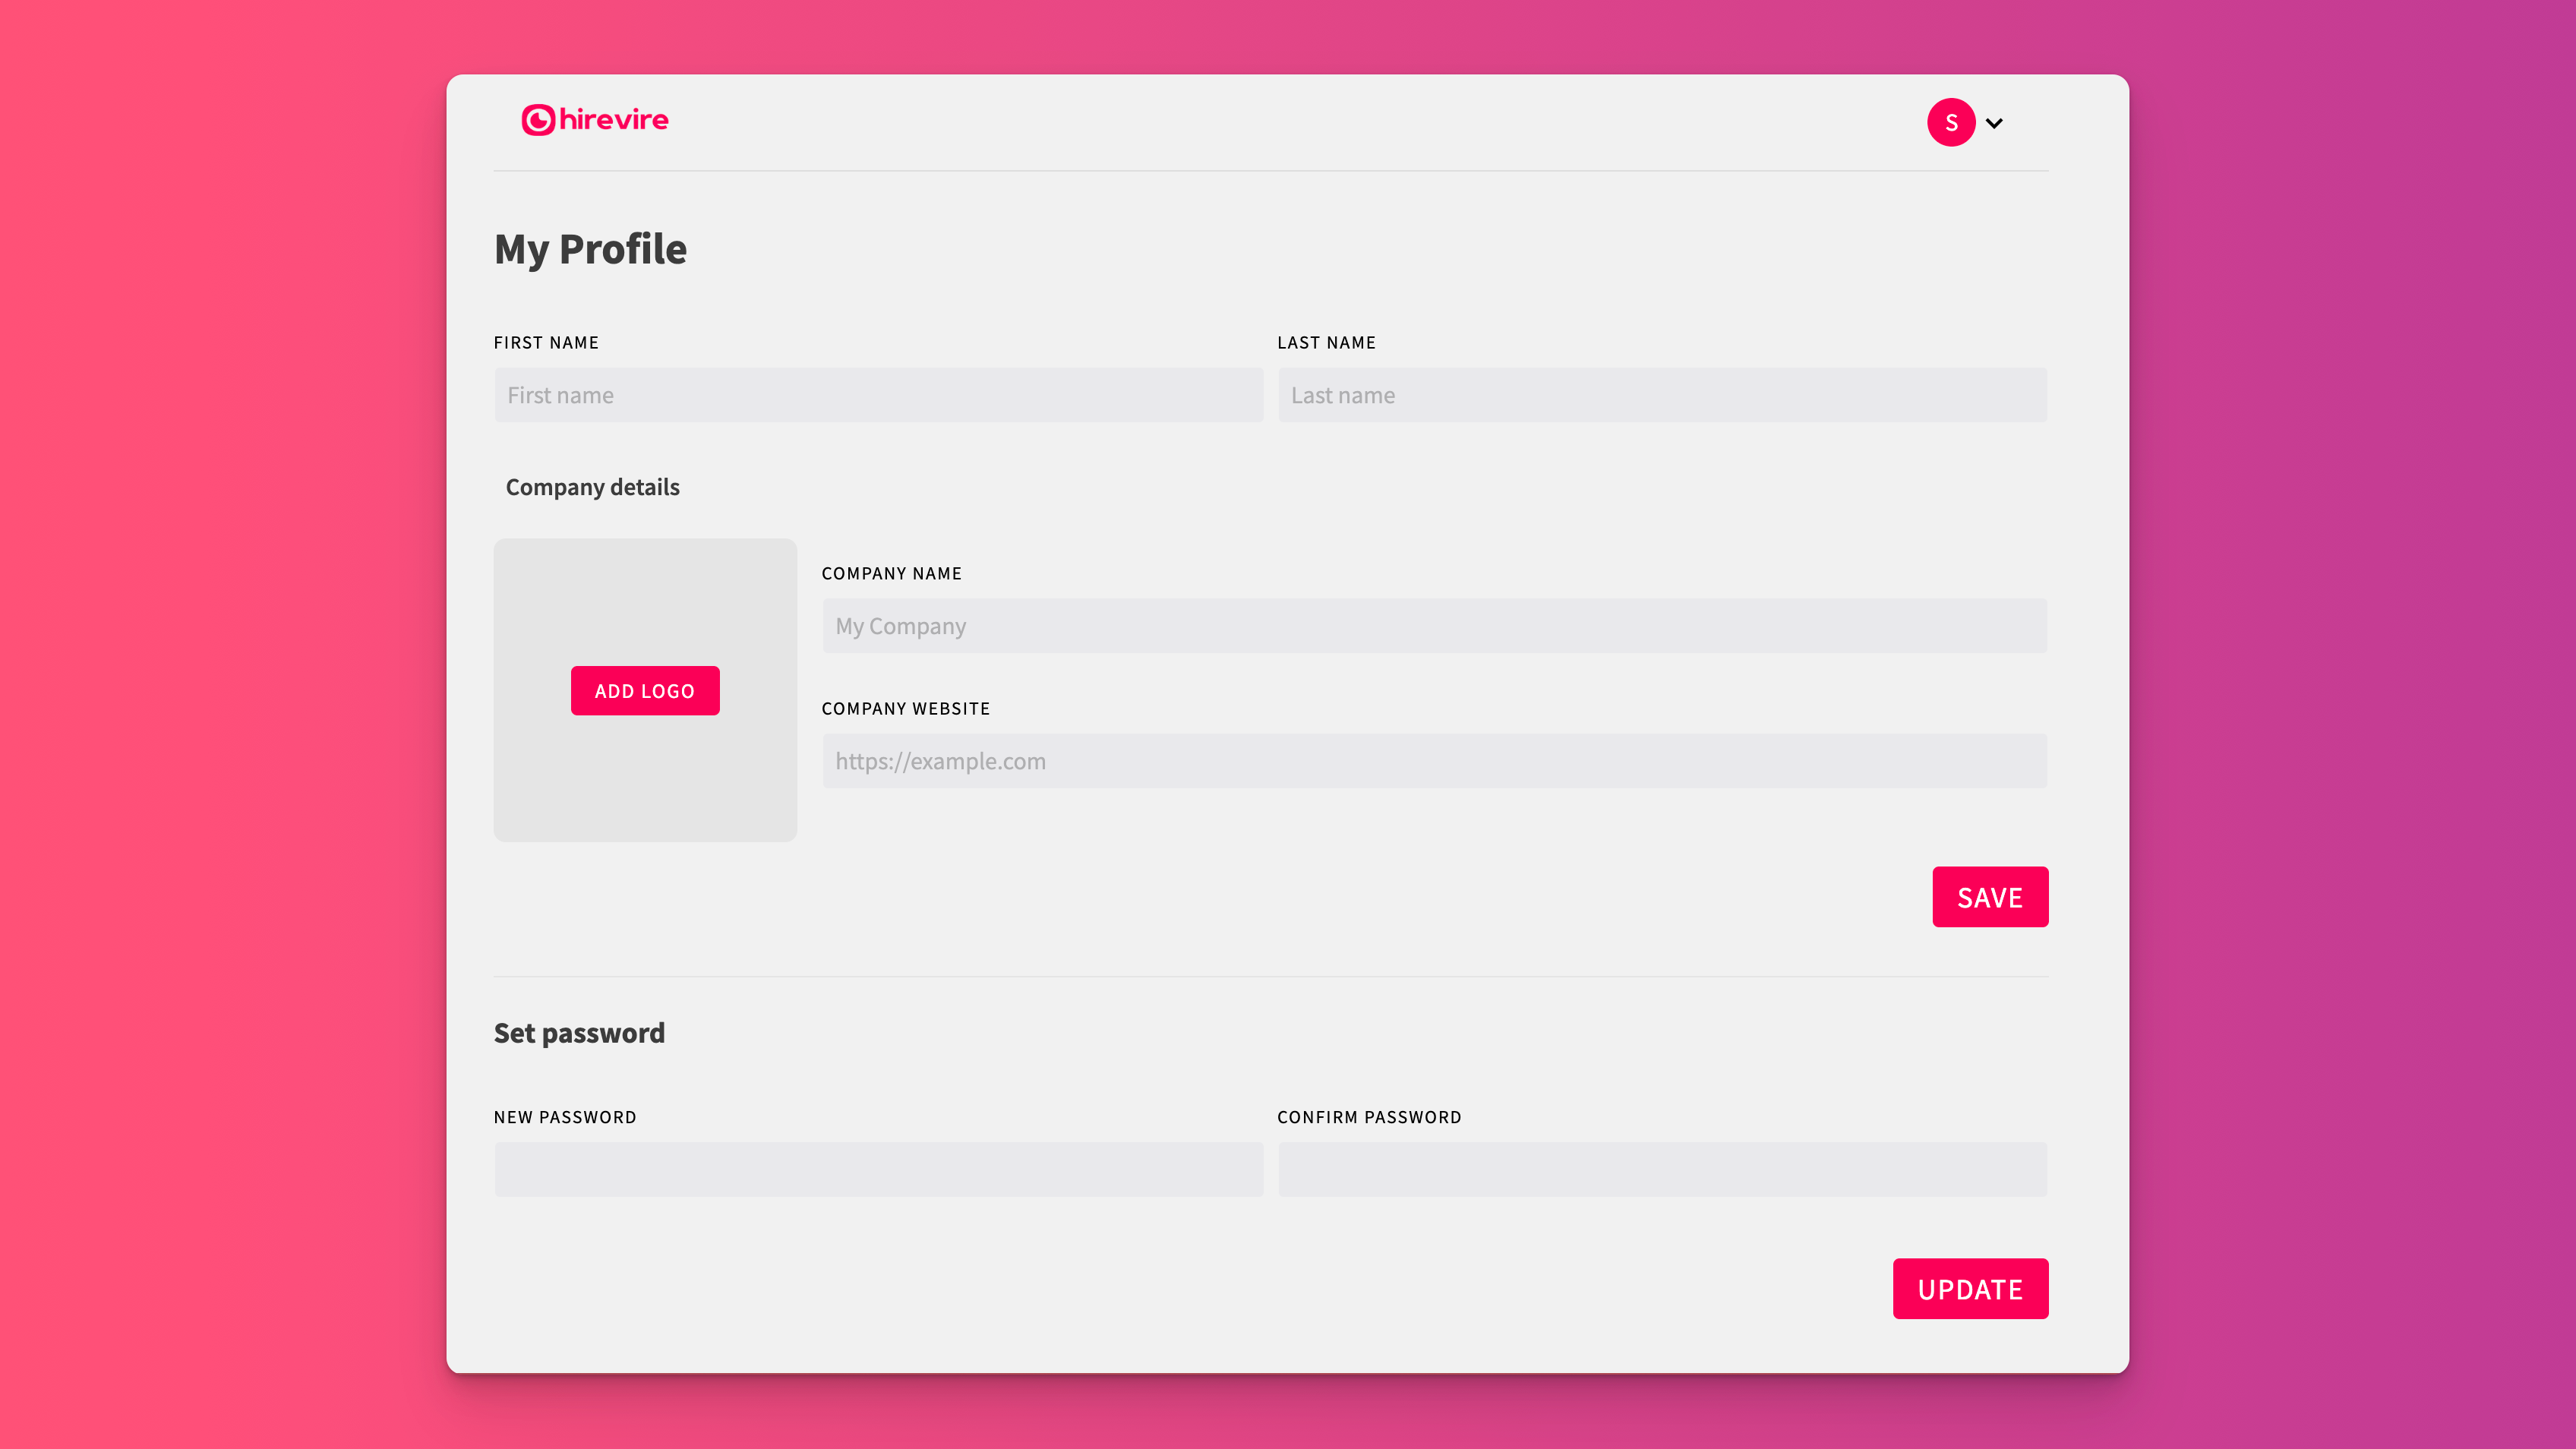Click the FIRST NAME field label
This screenshot has width=2576, height=1449.
coord(546,343)
